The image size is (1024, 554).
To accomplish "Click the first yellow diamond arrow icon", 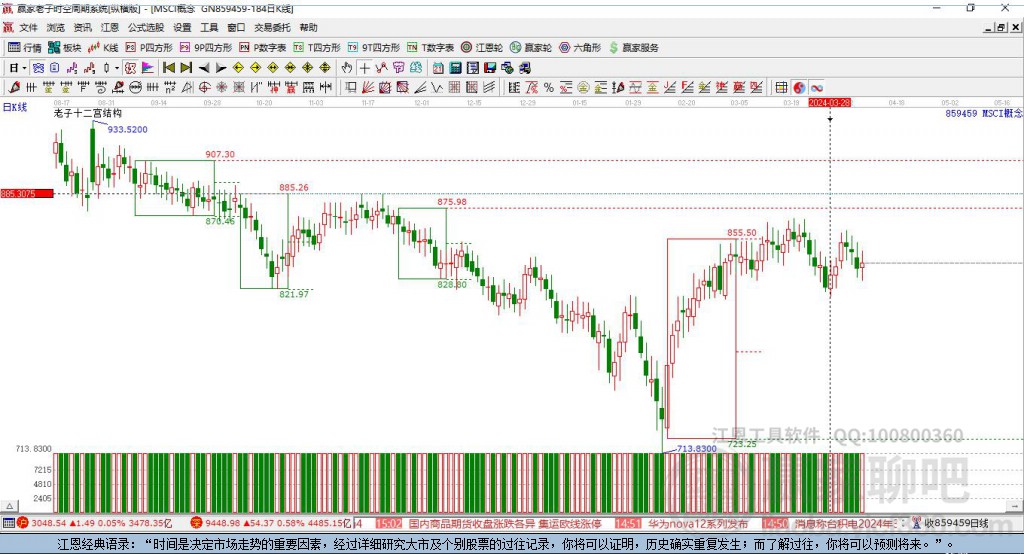I will point(238,68).
